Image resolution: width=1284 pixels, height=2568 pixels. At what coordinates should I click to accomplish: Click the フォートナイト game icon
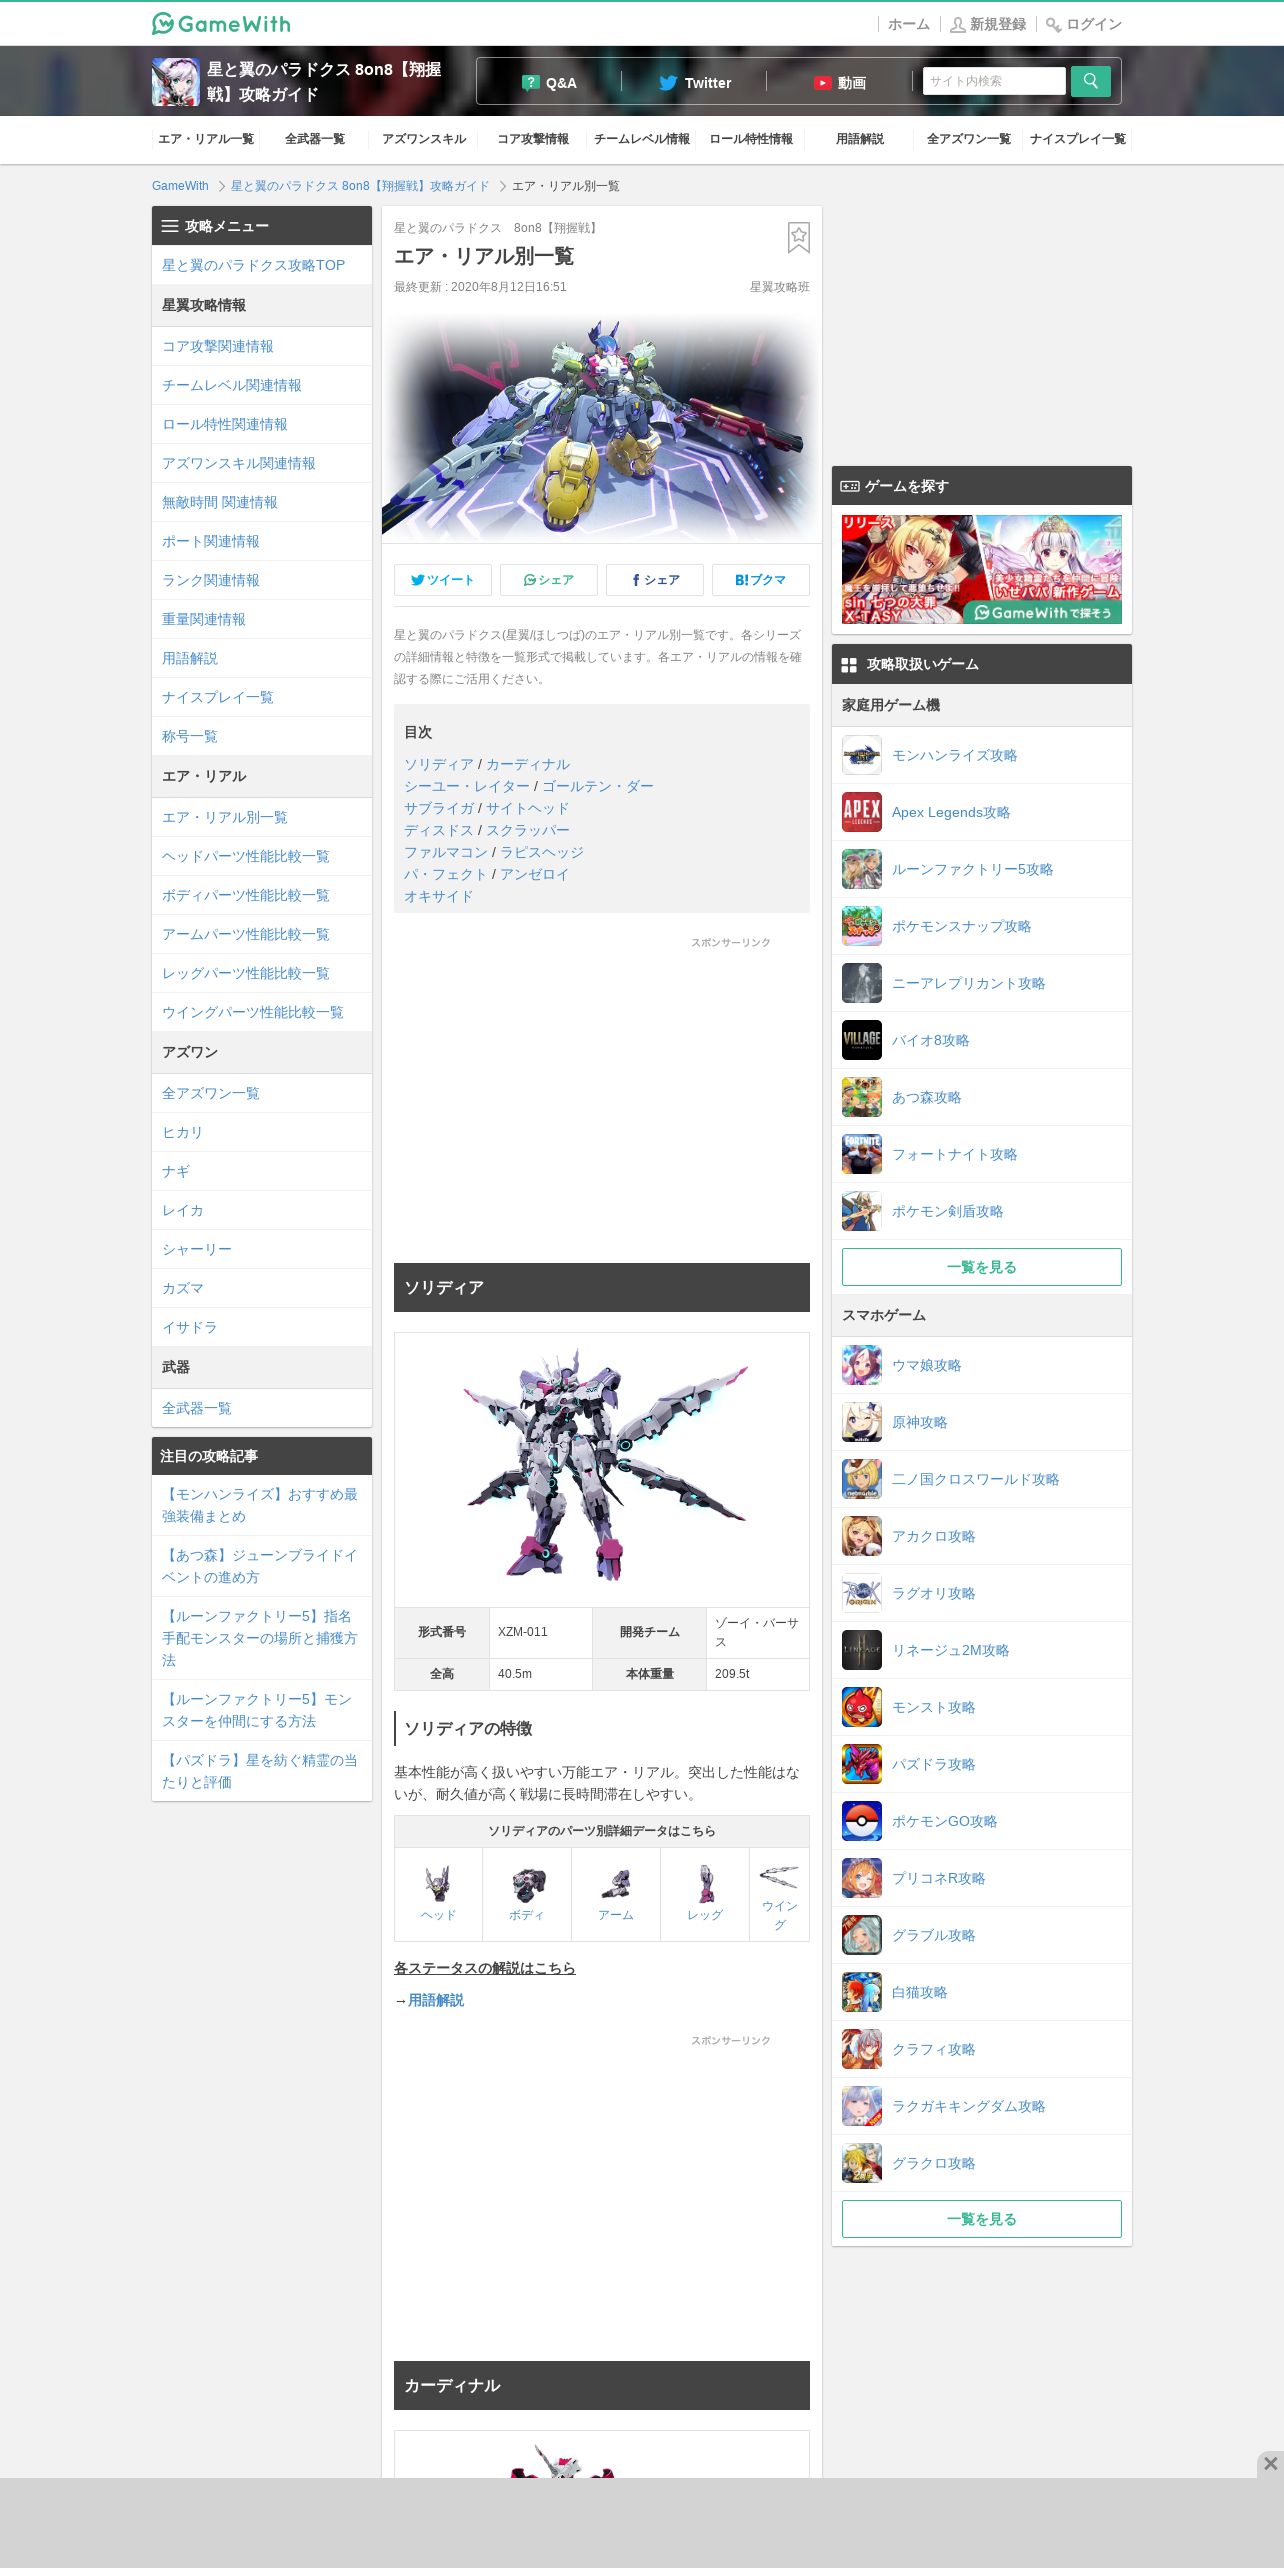[862, 1154]
